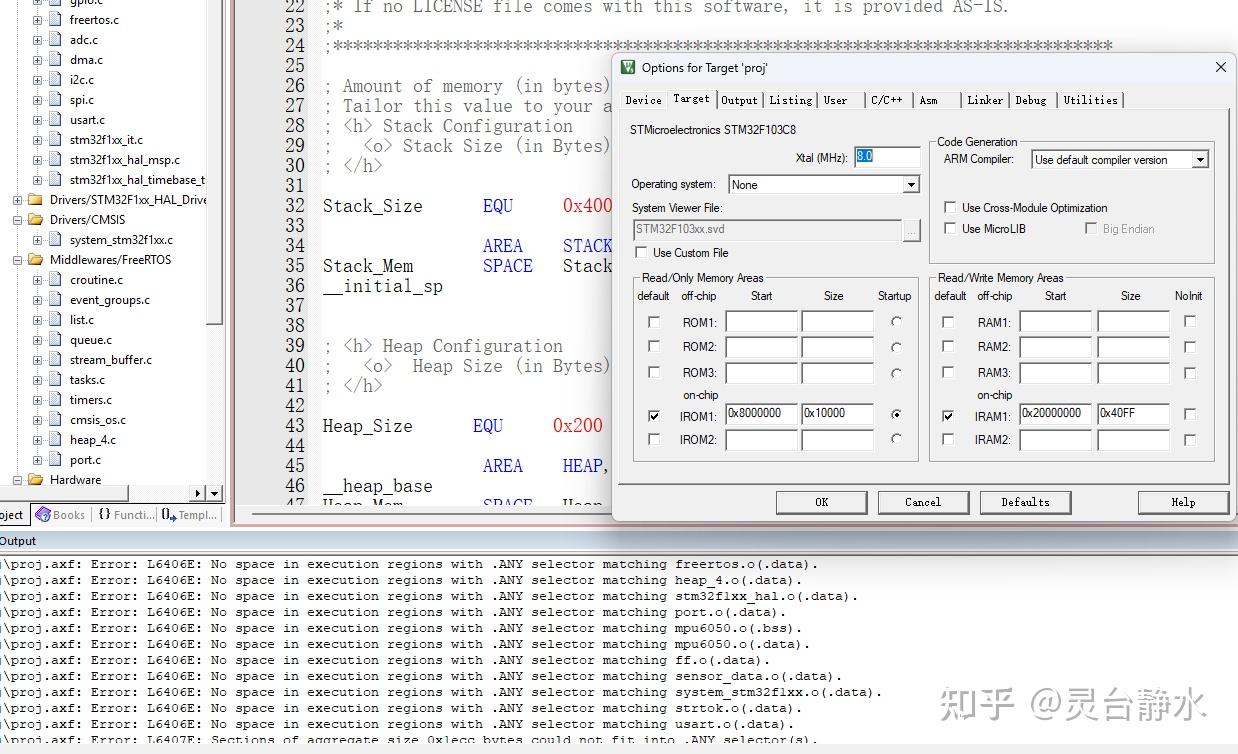Switch to the C/C++ tab
1238x754 pixels.
887,100
